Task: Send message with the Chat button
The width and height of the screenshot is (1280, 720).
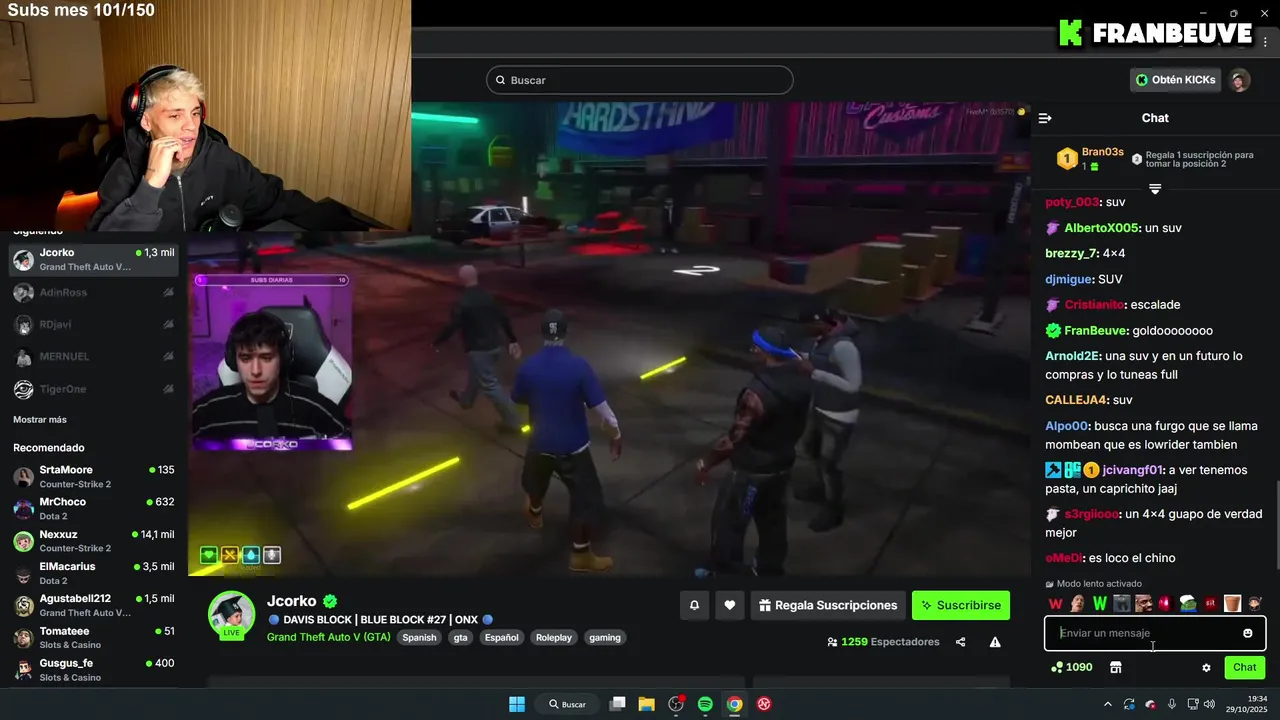Action: click(1245, 667)
